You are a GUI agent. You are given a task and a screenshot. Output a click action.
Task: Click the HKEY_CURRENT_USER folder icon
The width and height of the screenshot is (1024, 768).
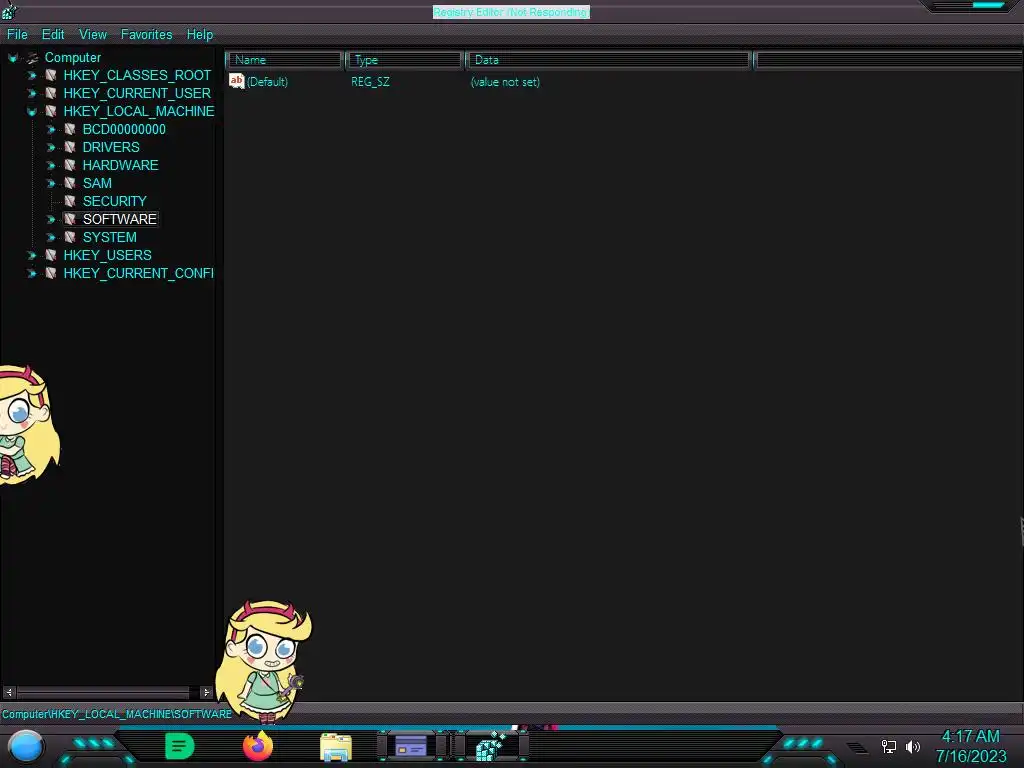[x=51, y=93]
